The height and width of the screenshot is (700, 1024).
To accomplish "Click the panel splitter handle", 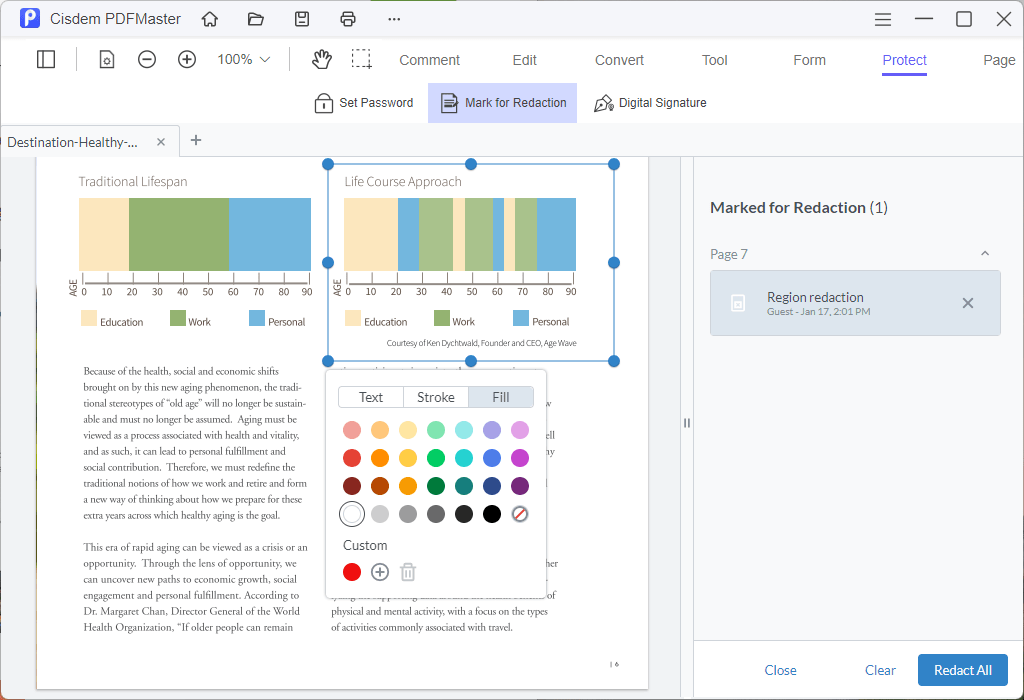I will click(x=686, y=422).
